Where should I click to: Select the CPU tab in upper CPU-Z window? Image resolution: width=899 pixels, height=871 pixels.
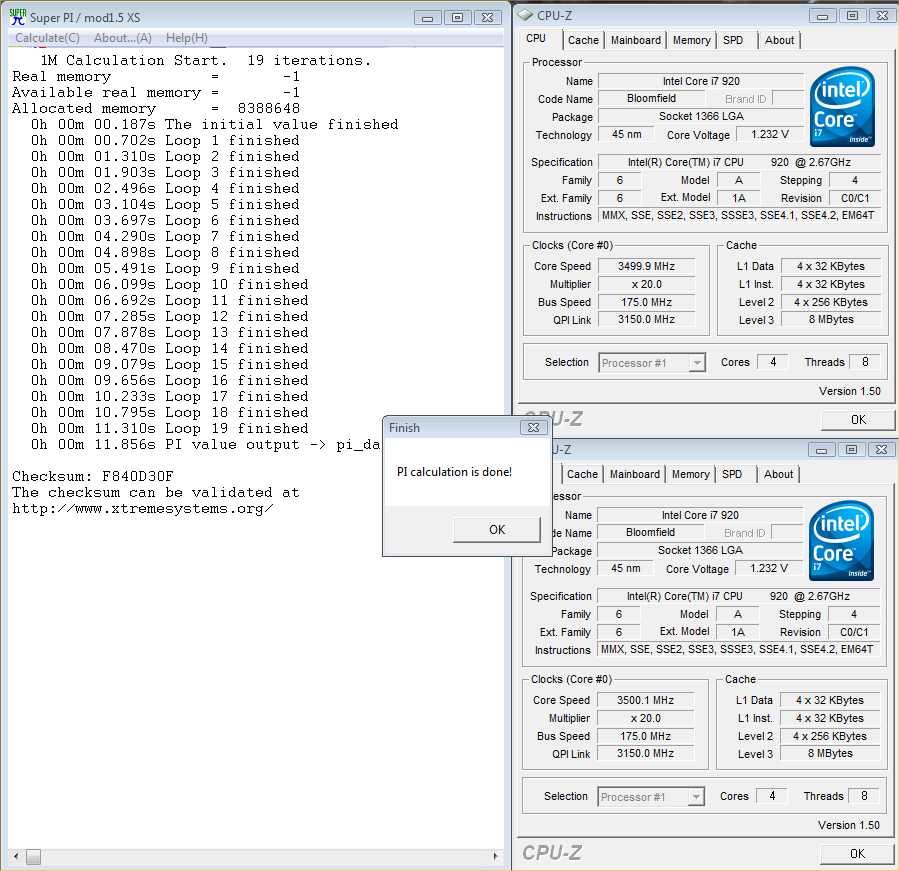click(x=536, y=38)
